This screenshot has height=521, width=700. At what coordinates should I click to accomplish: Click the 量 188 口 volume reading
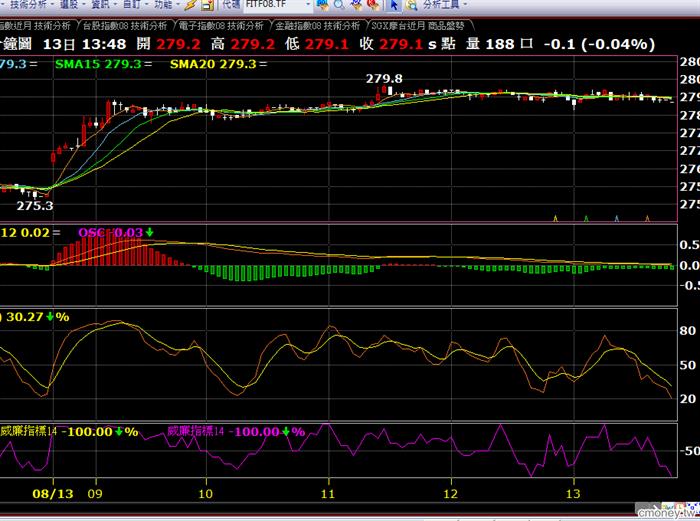pyautogui.click(x=500, y=44)
